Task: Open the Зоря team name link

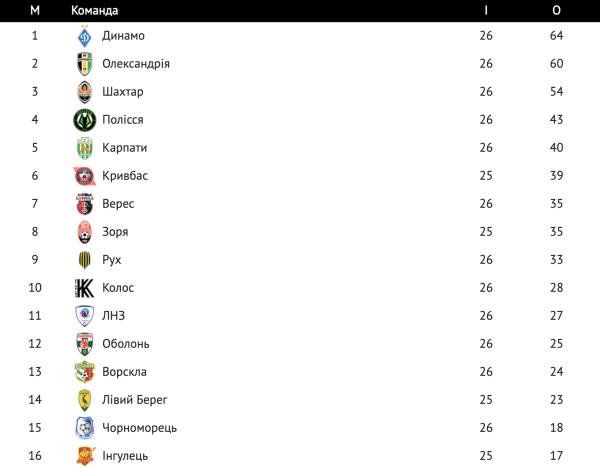Action: pyautogui.click(x=115, y=232)
